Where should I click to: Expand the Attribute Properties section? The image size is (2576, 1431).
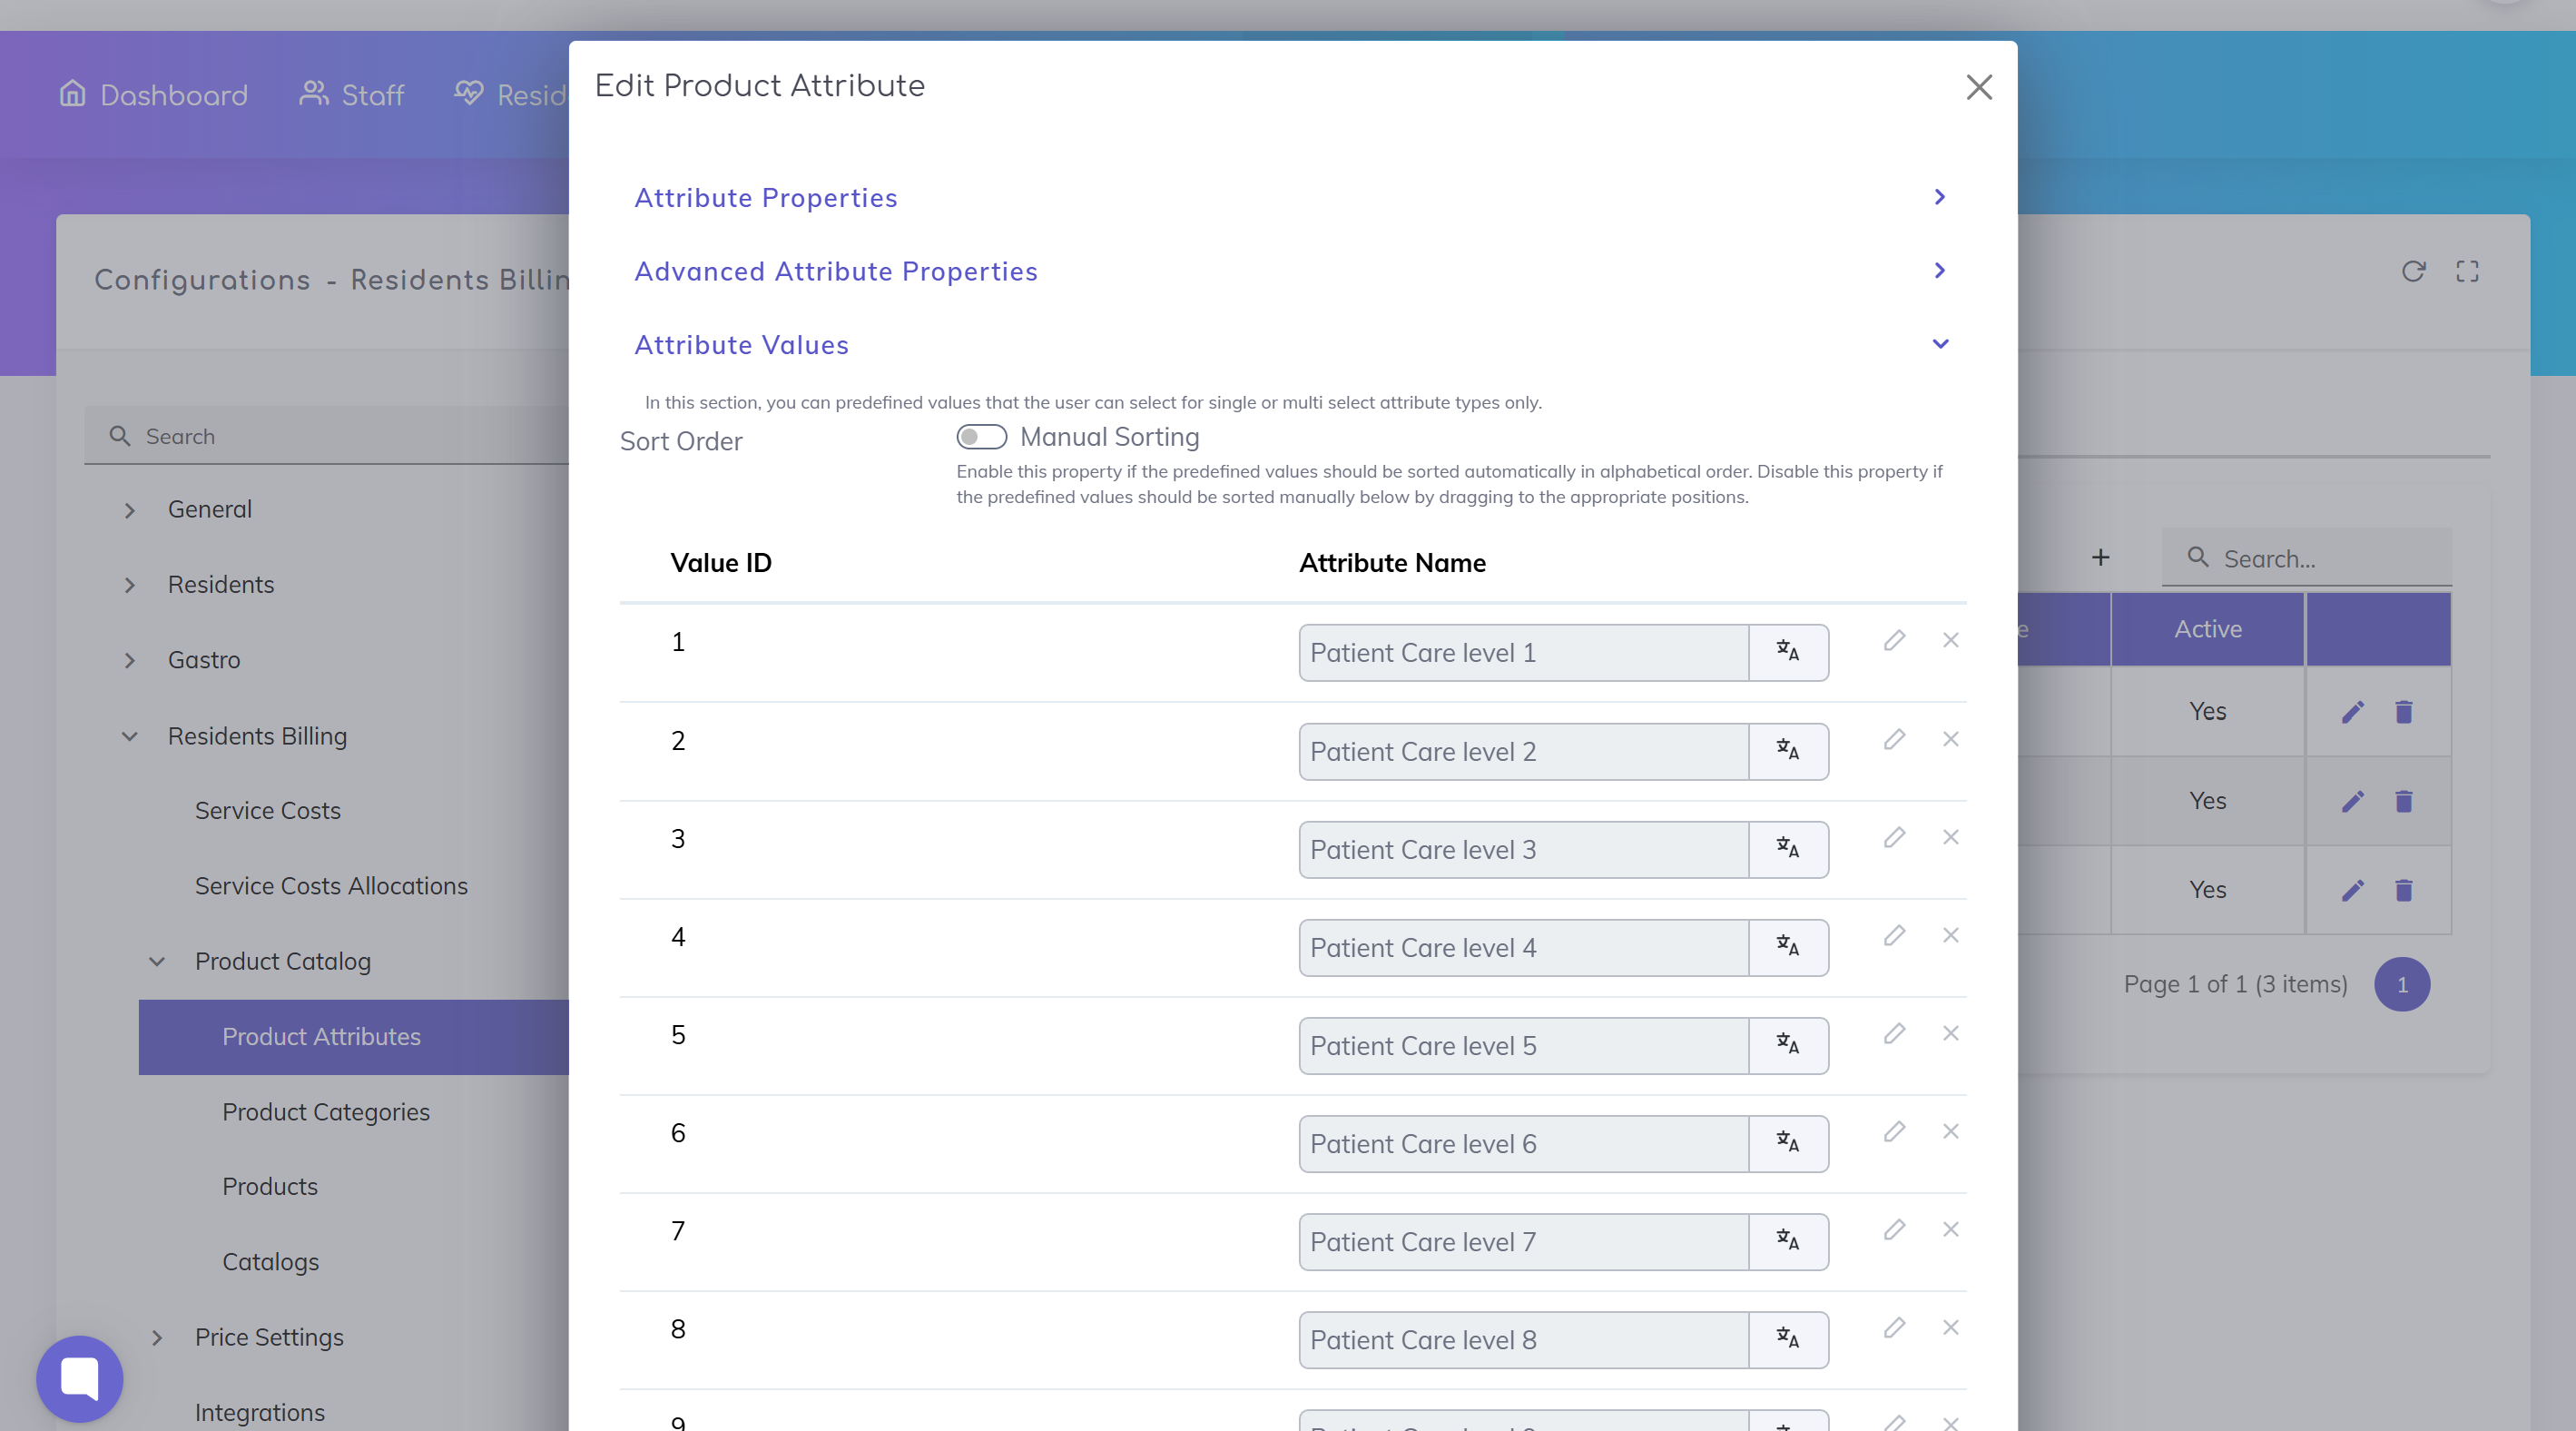[x=1290, y=197]
